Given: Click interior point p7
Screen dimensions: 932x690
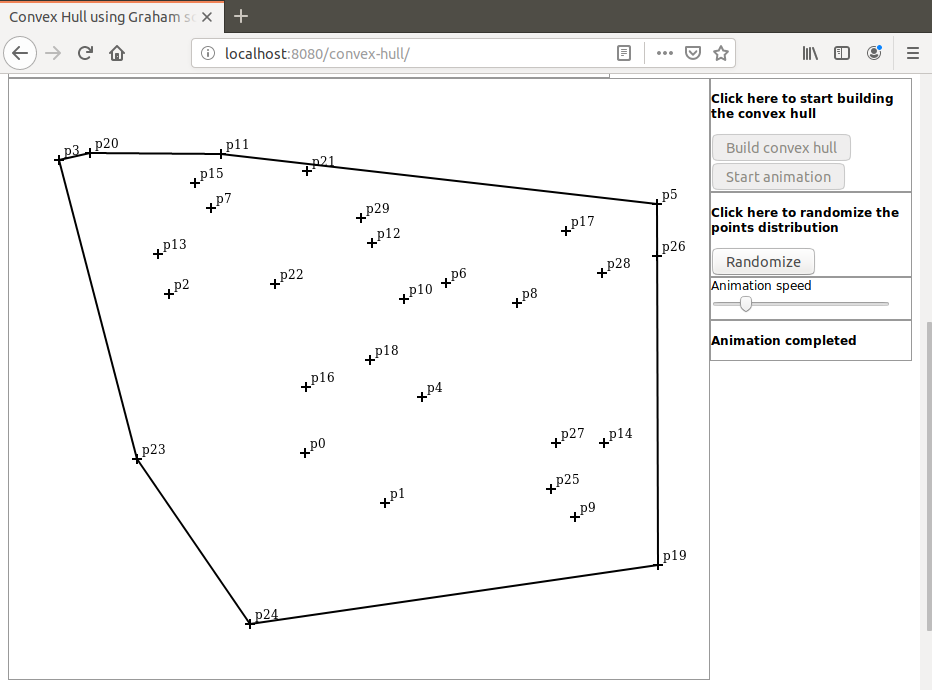Looking at the screenshot, I should coord(211,208).
